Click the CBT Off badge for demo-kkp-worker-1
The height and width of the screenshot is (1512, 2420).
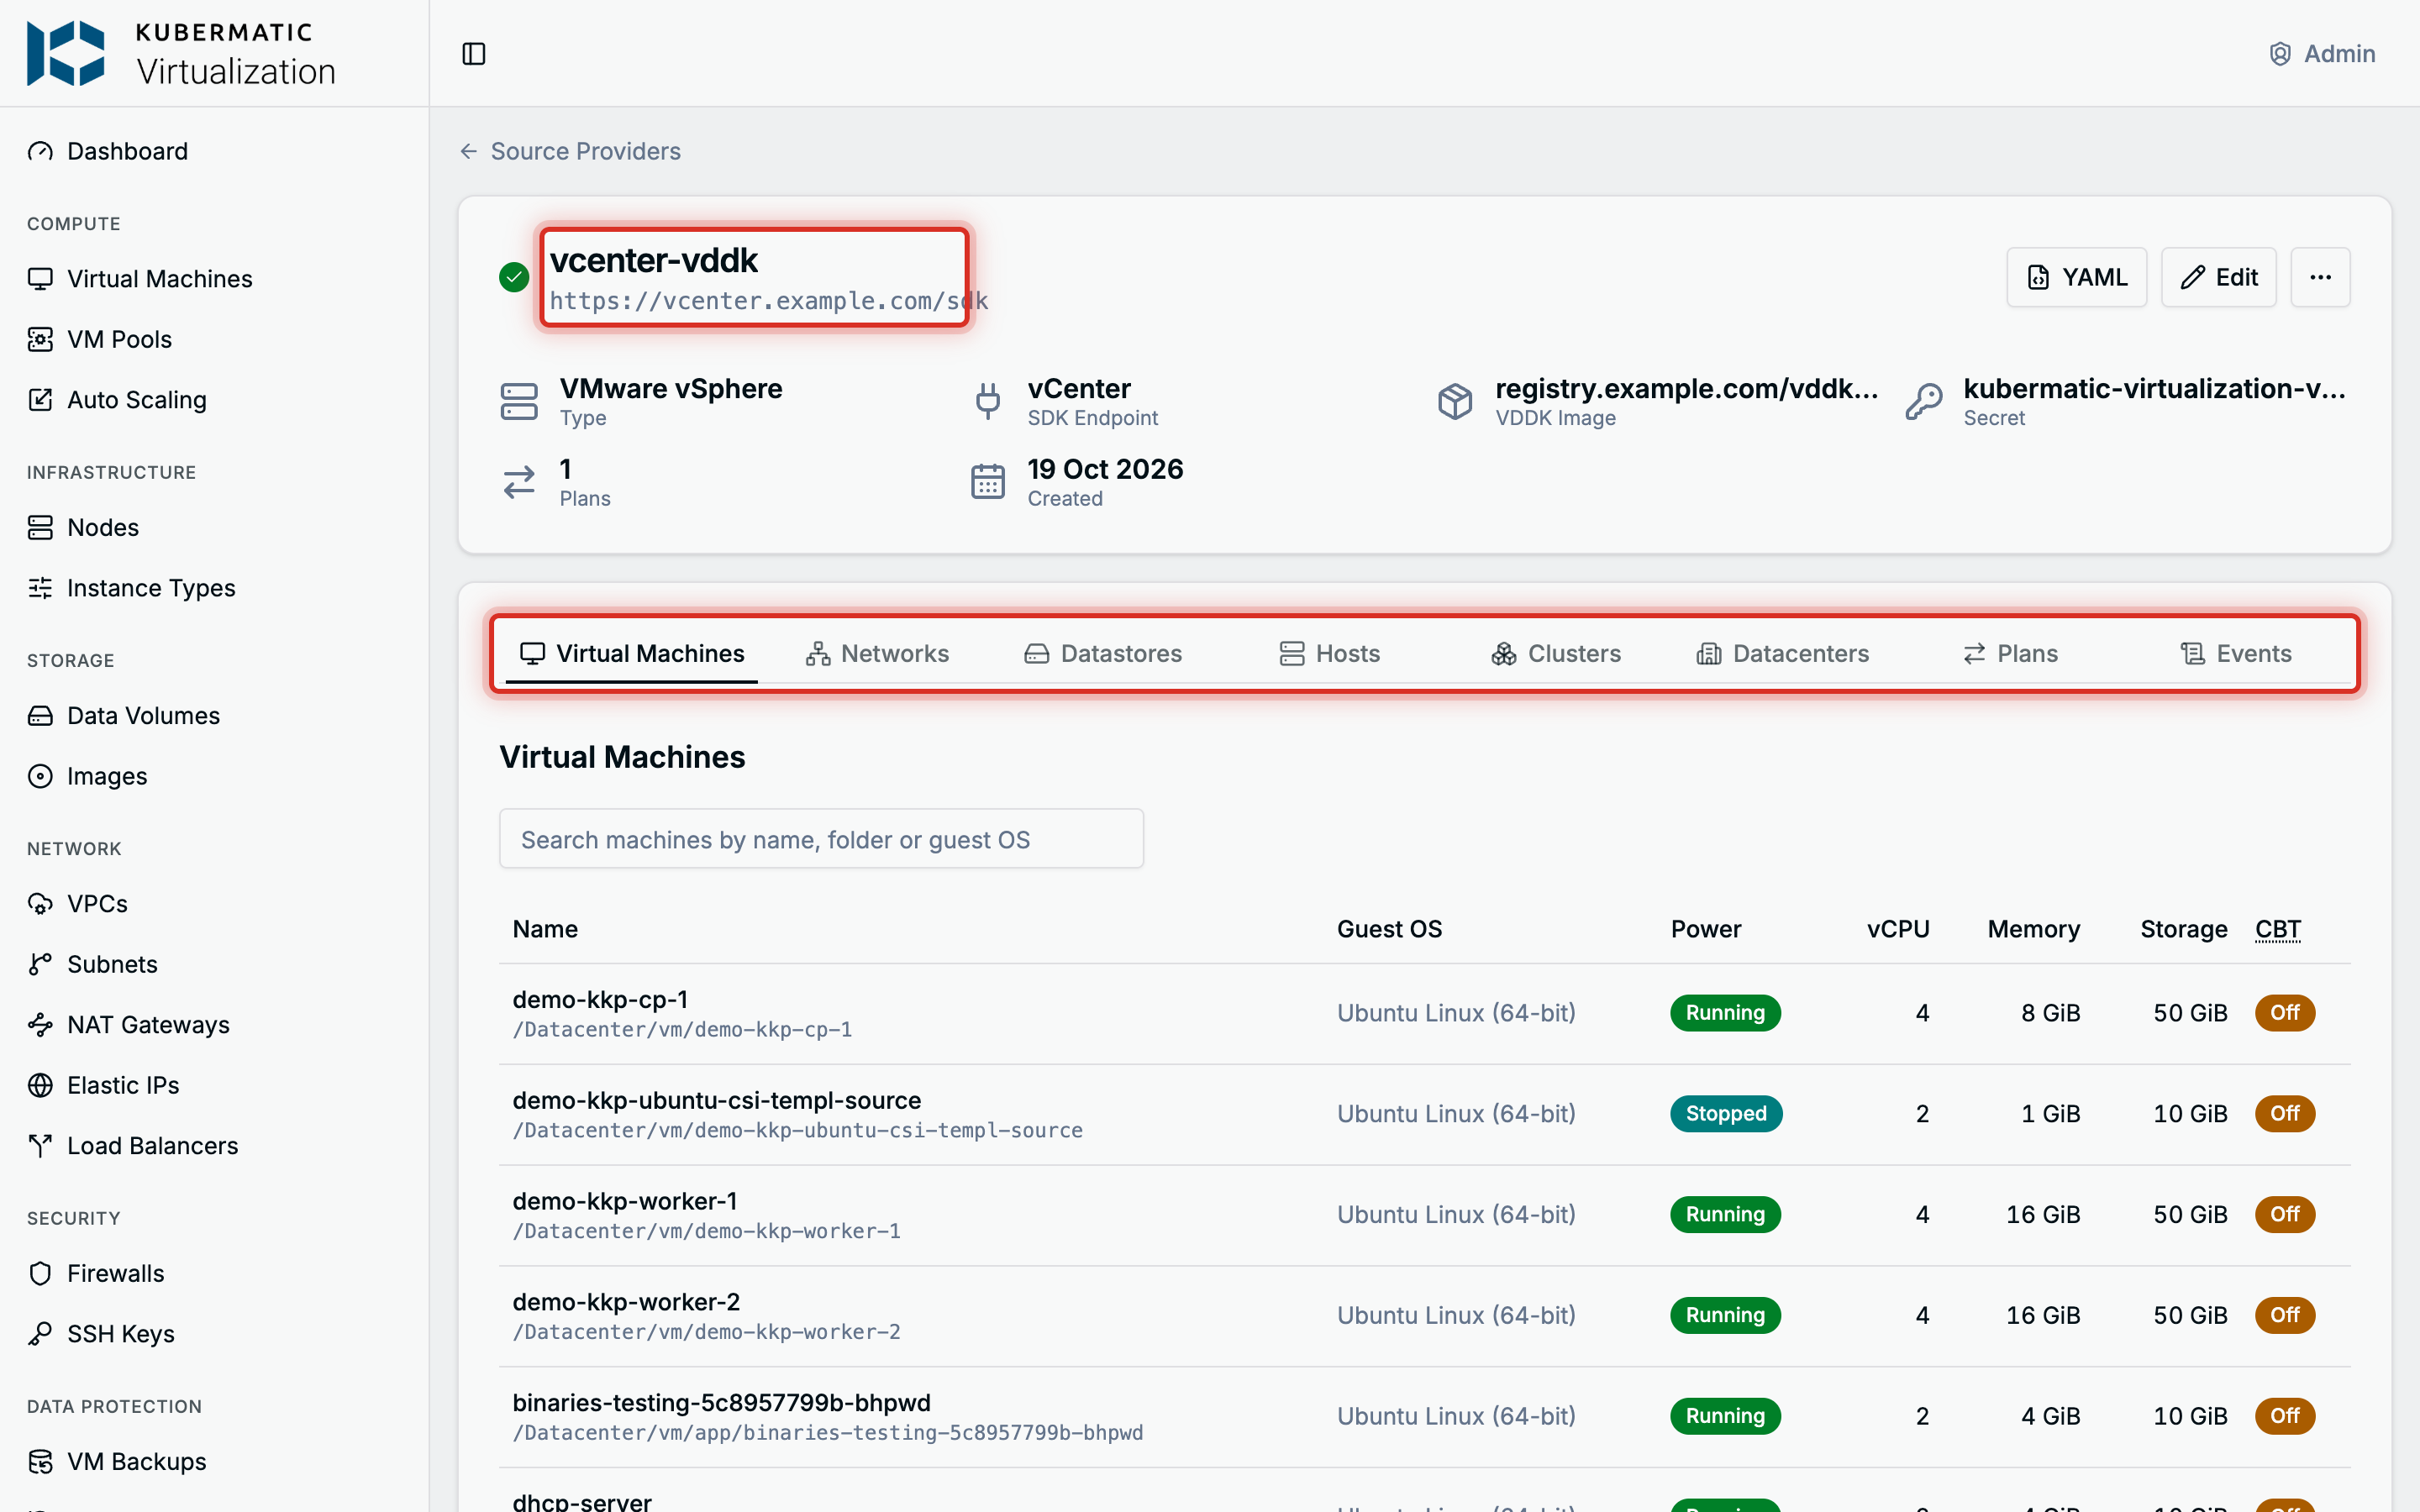pyautogui.click(x=2284, y=1214)
